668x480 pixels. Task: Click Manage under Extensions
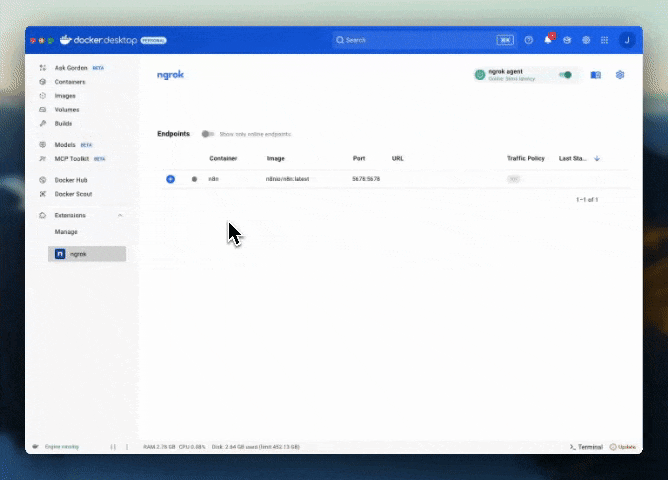66,232
